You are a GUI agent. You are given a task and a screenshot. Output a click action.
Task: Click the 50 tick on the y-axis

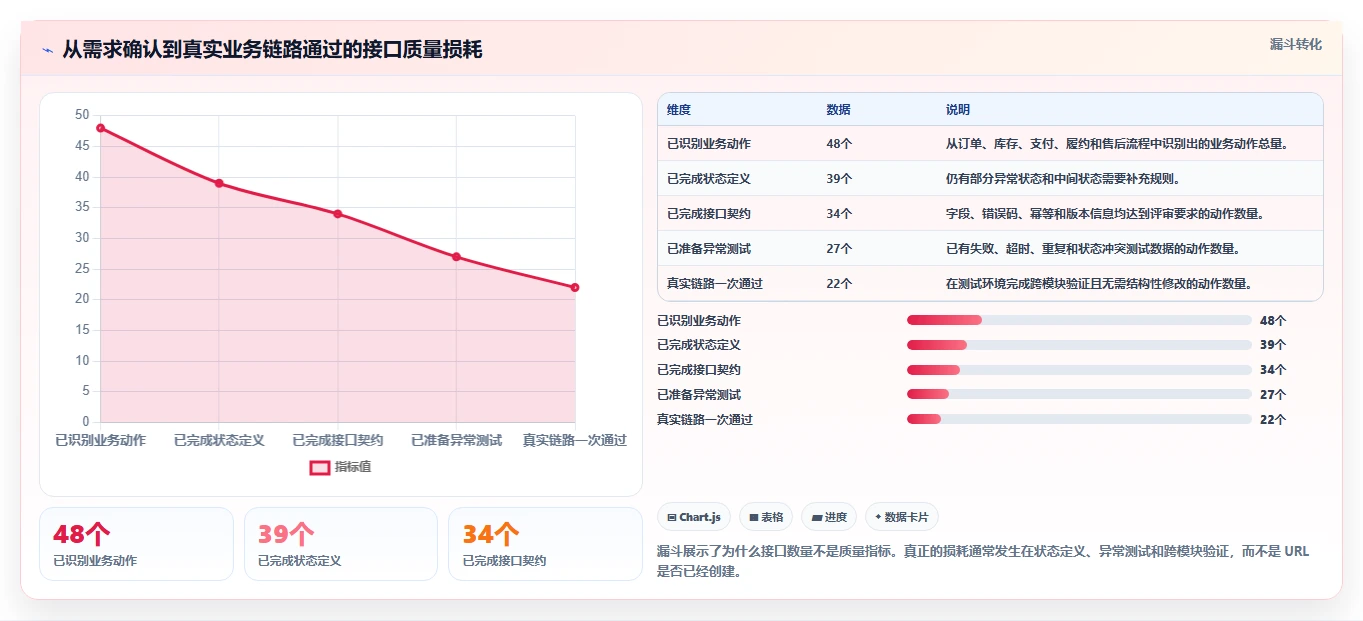point(82,115)
